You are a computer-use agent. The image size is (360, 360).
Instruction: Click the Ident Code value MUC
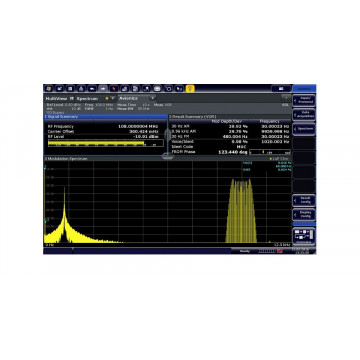pos(242,146)
